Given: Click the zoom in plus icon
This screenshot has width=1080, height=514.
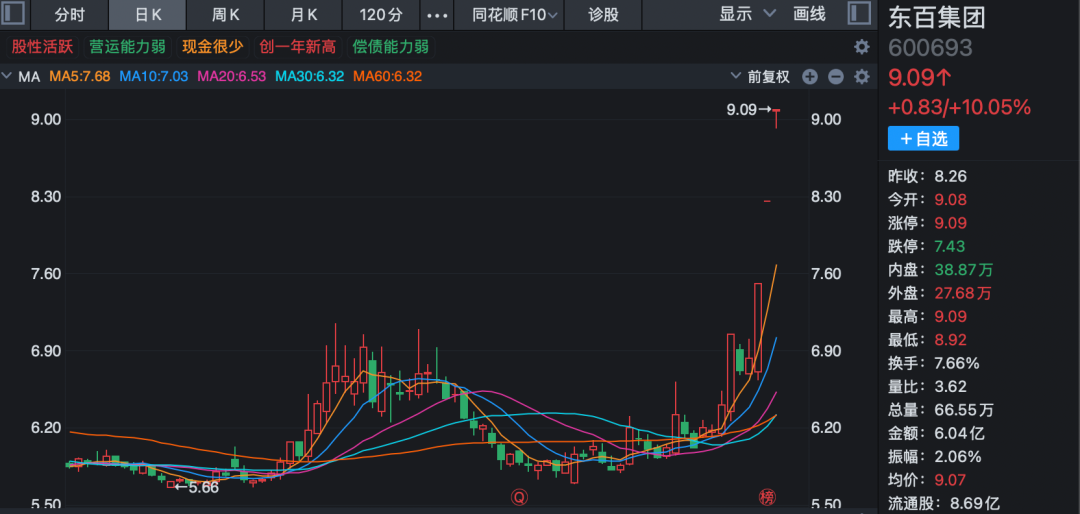Looking at the screenshot, I should [x=810, y=77].
